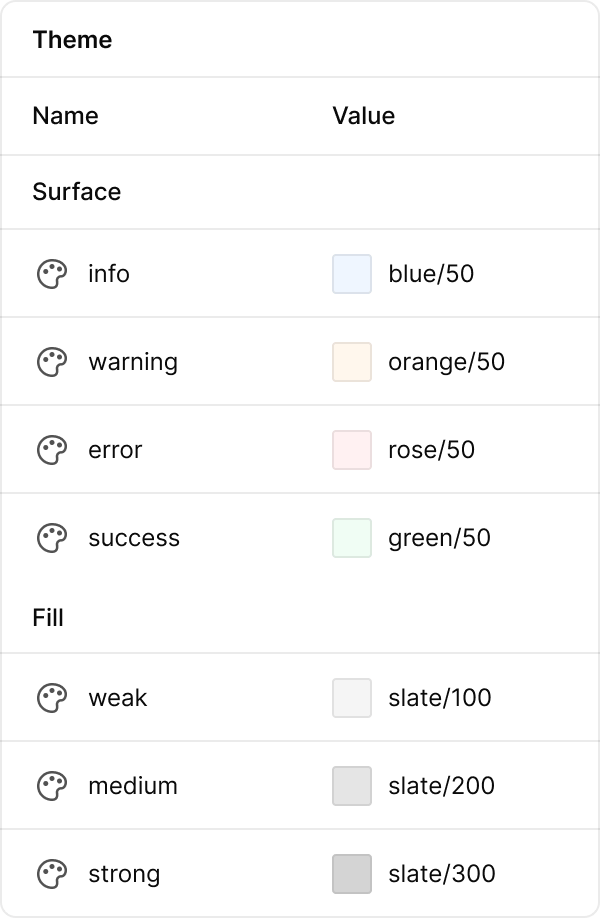Screen dimensions: 600x918
Task: Click the palette icon beside weak
Action: (x=51, y=698)
